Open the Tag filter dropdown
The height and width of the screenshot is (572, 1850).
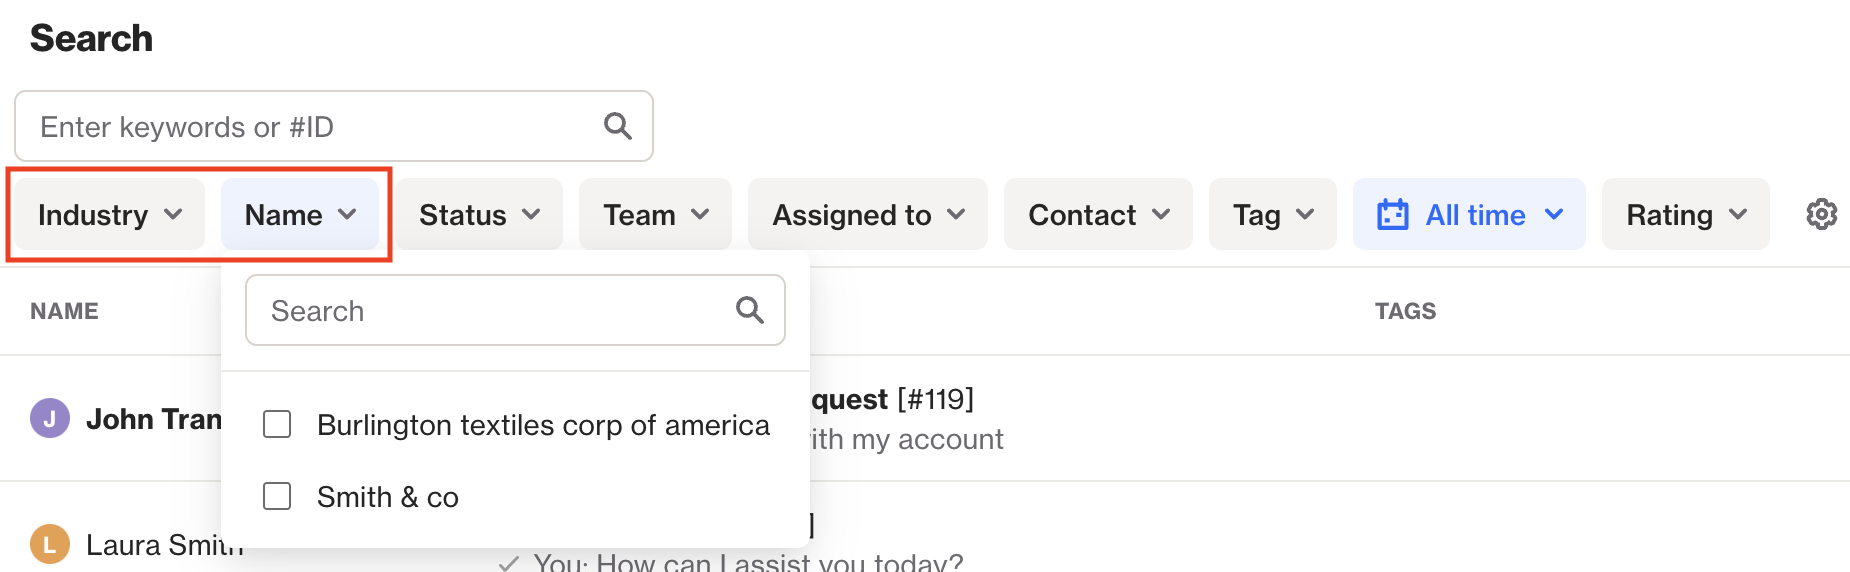1273,214
